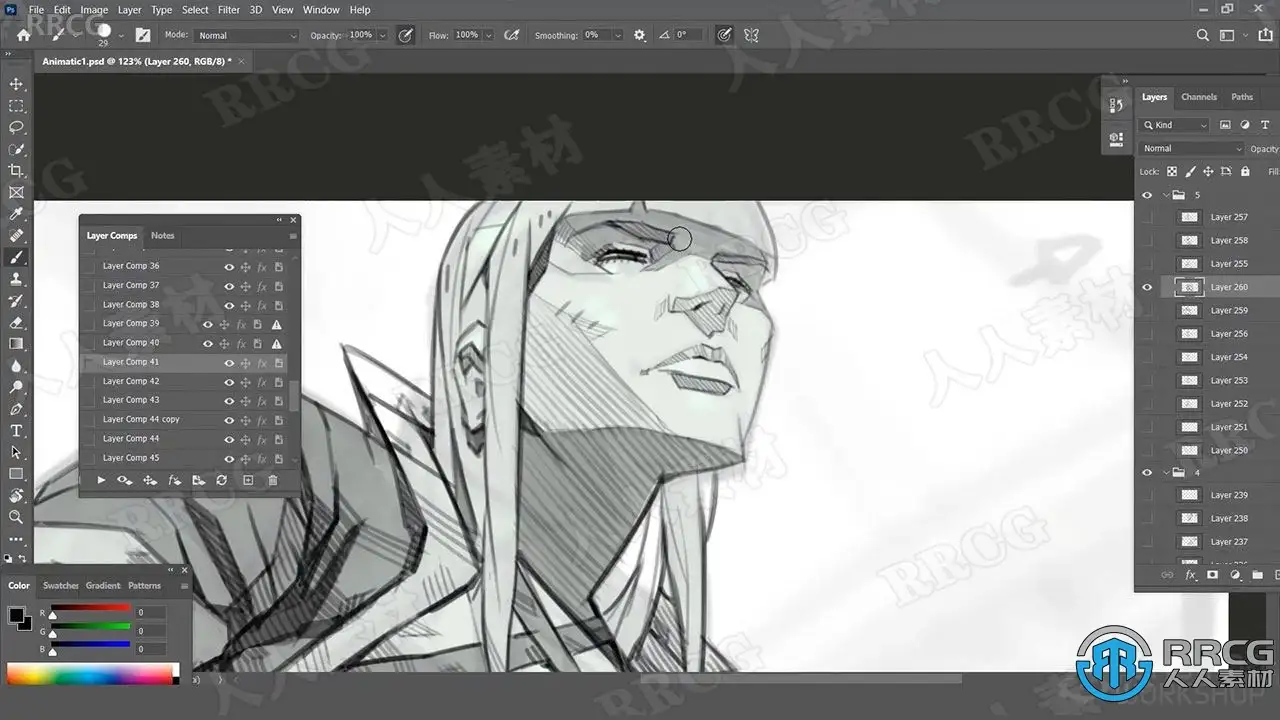This screenshot has height=720, width=1280.
Task: Click the search icon in options bar
Action: click(x=1203, y=35)
